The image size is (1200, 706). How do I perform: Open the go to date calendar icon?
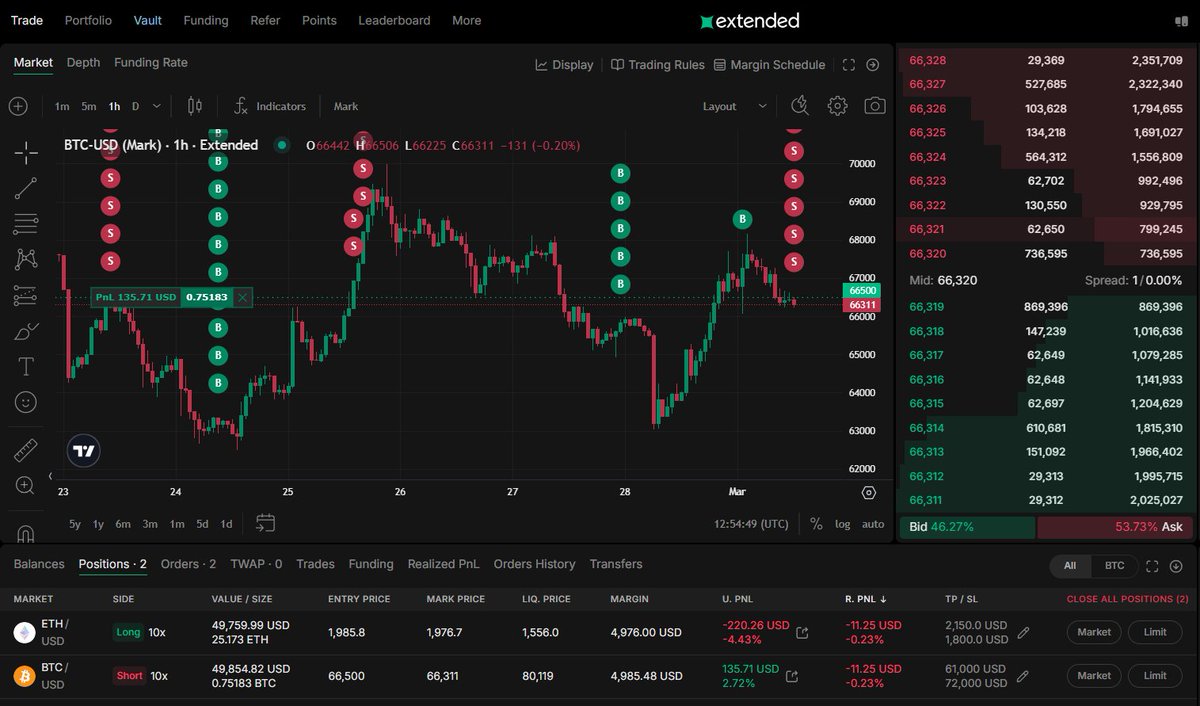pyautogui.click(x=265, y=523)
